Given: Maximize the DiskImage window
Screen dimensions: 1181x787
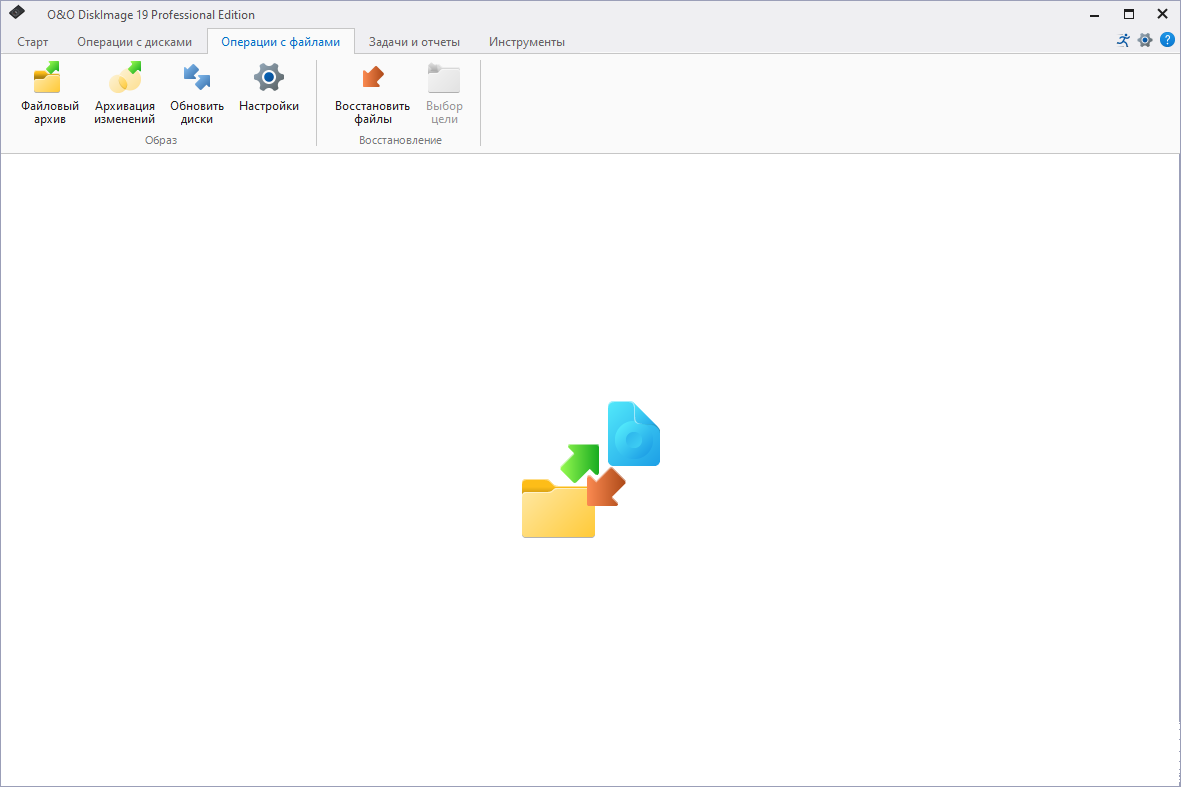Looking at the screenshot, I should tap(1128, 14).
